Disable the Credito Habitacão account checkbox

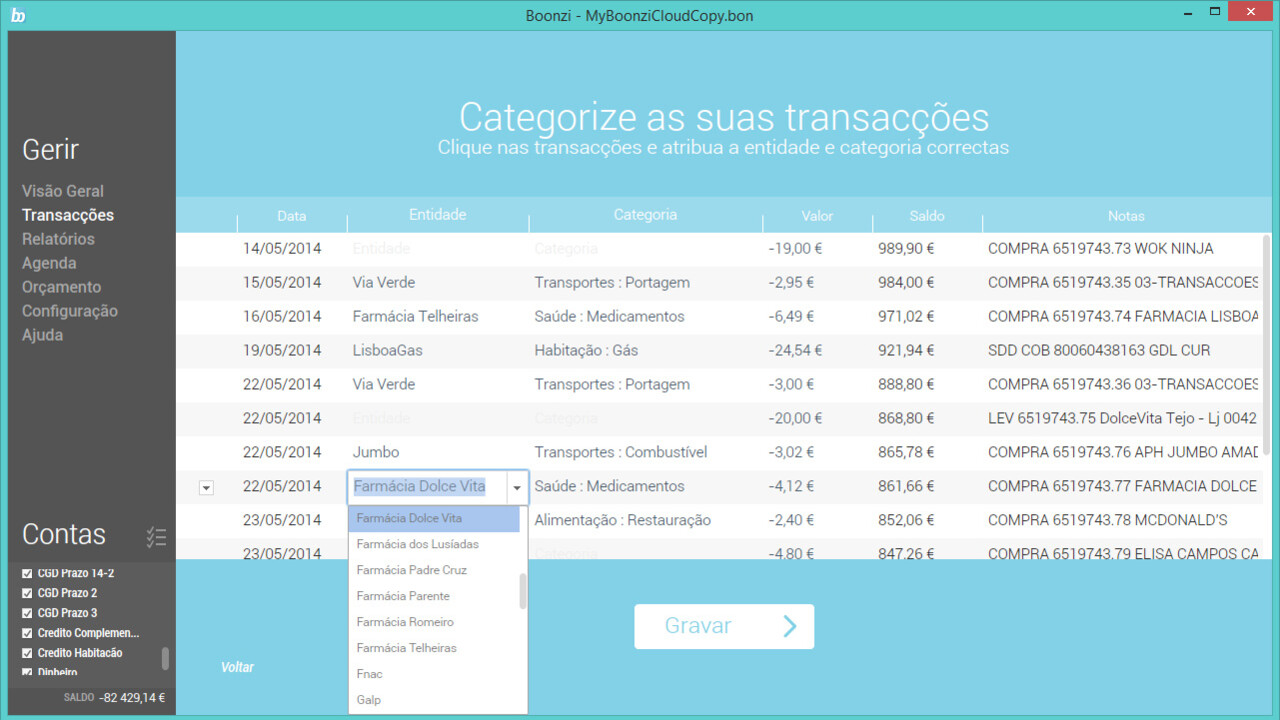point(28,653)
